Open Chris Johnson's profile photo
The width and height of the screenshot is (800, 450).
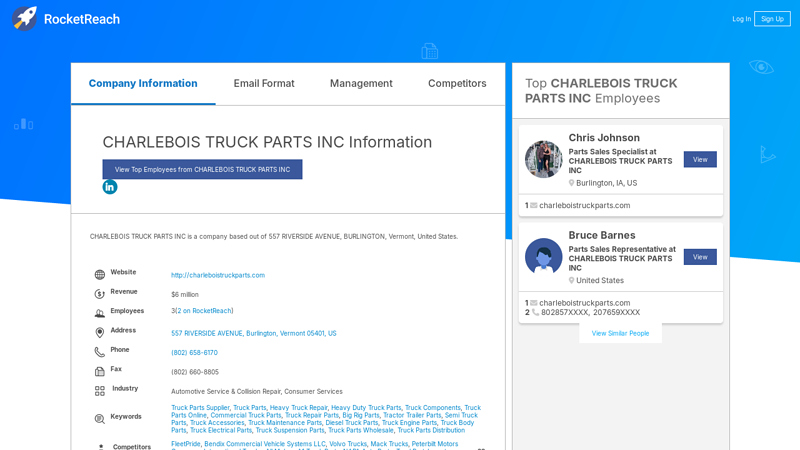[543, 159]
